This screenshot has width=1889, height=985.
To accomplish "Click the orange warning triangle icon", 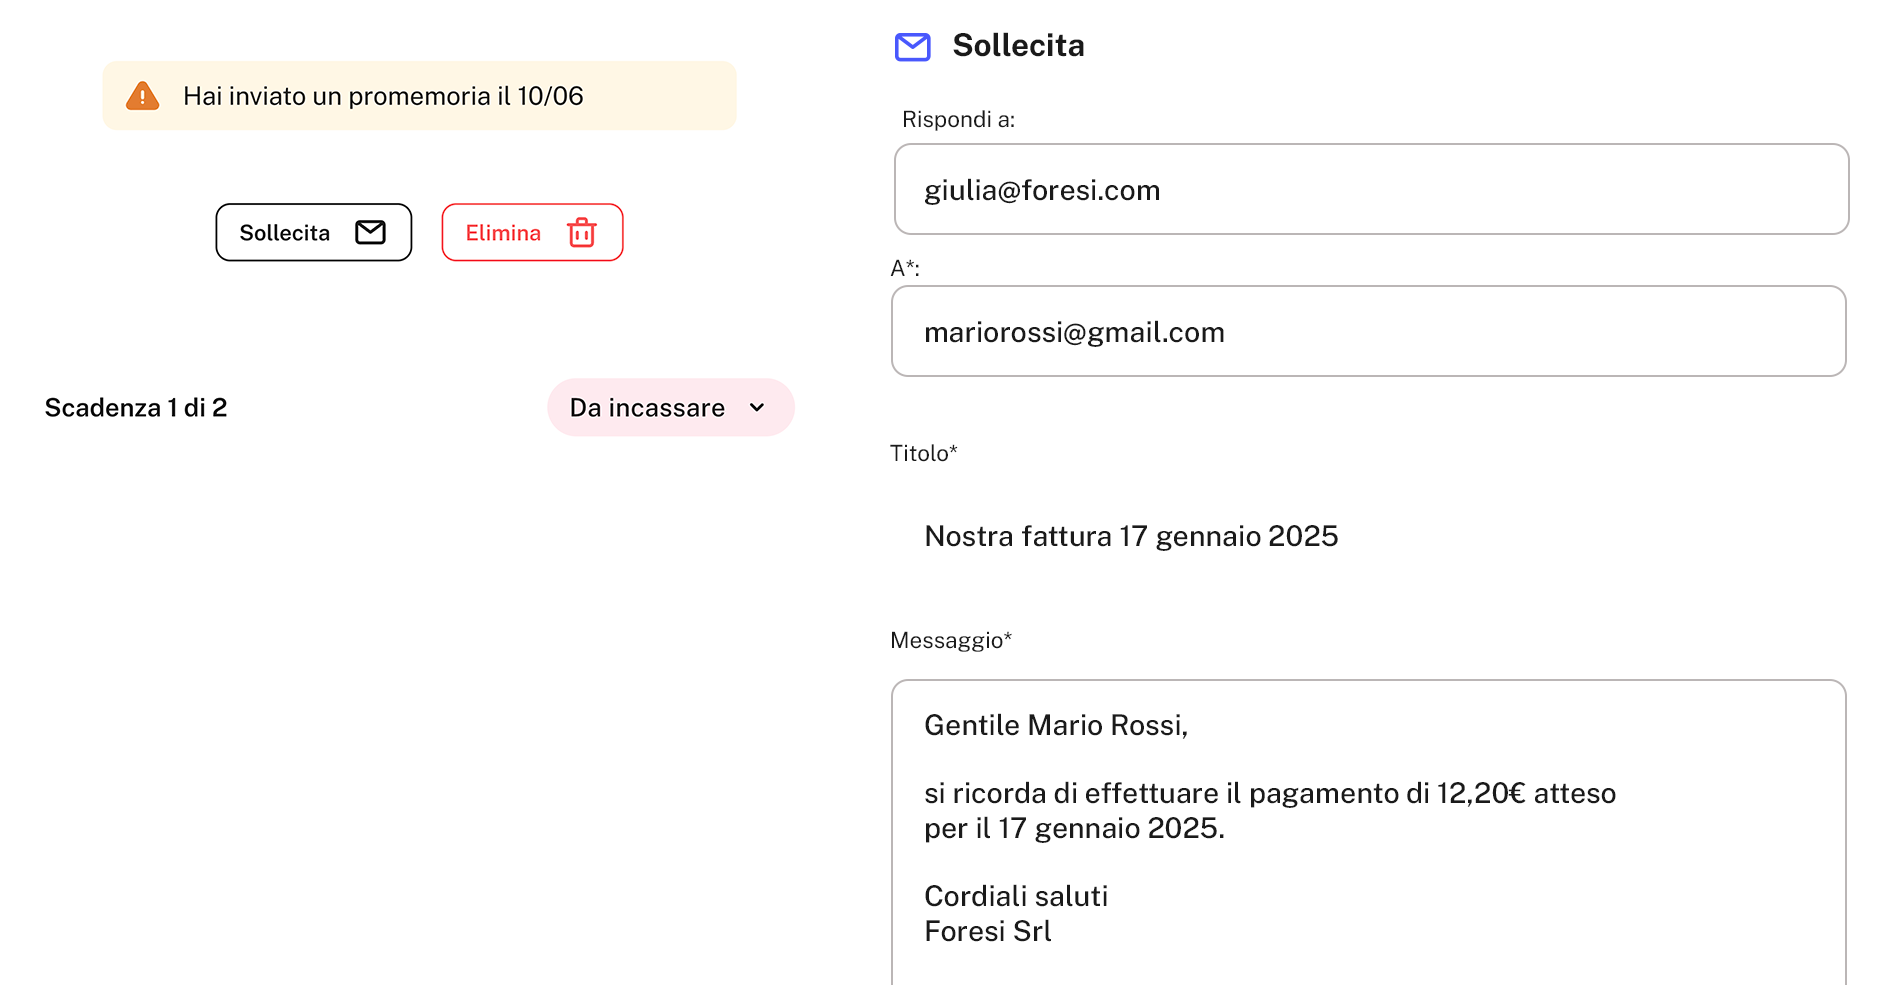I will click(x=143, y=96).
